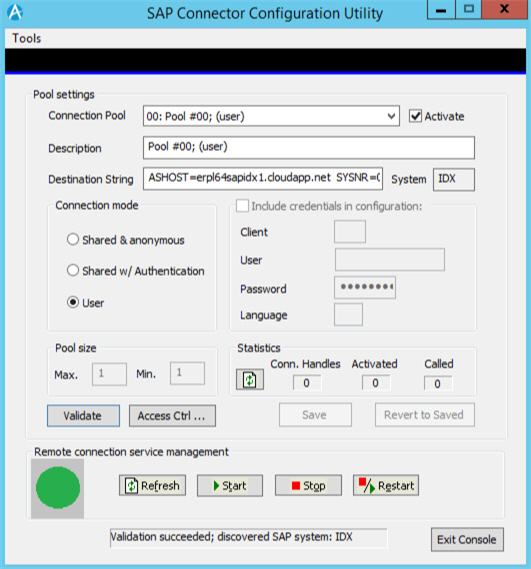531x569 pixels.
Task: Select Shared w/ Authentication mode
Action: point(73,270)
